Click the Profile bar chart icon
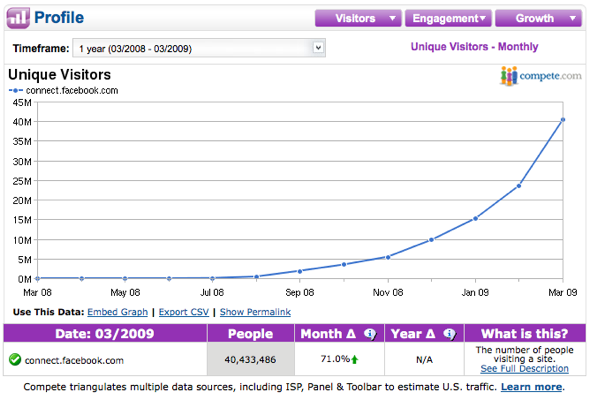This screenshot has height=393, width=590. 18,18
